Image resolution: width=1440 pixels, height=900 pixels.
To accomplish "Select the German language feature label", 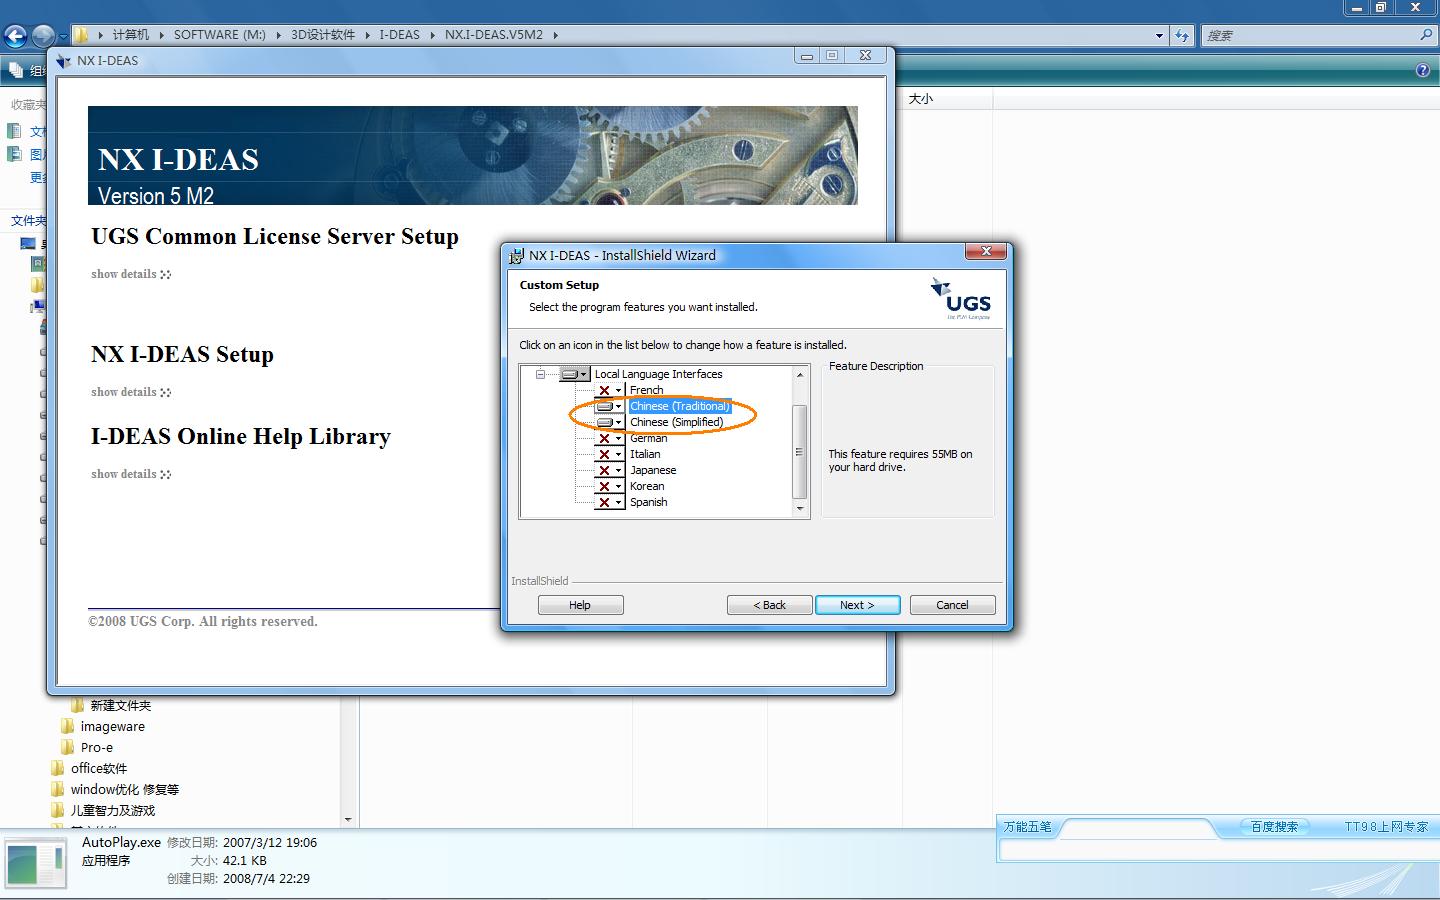I will (648, 438).
